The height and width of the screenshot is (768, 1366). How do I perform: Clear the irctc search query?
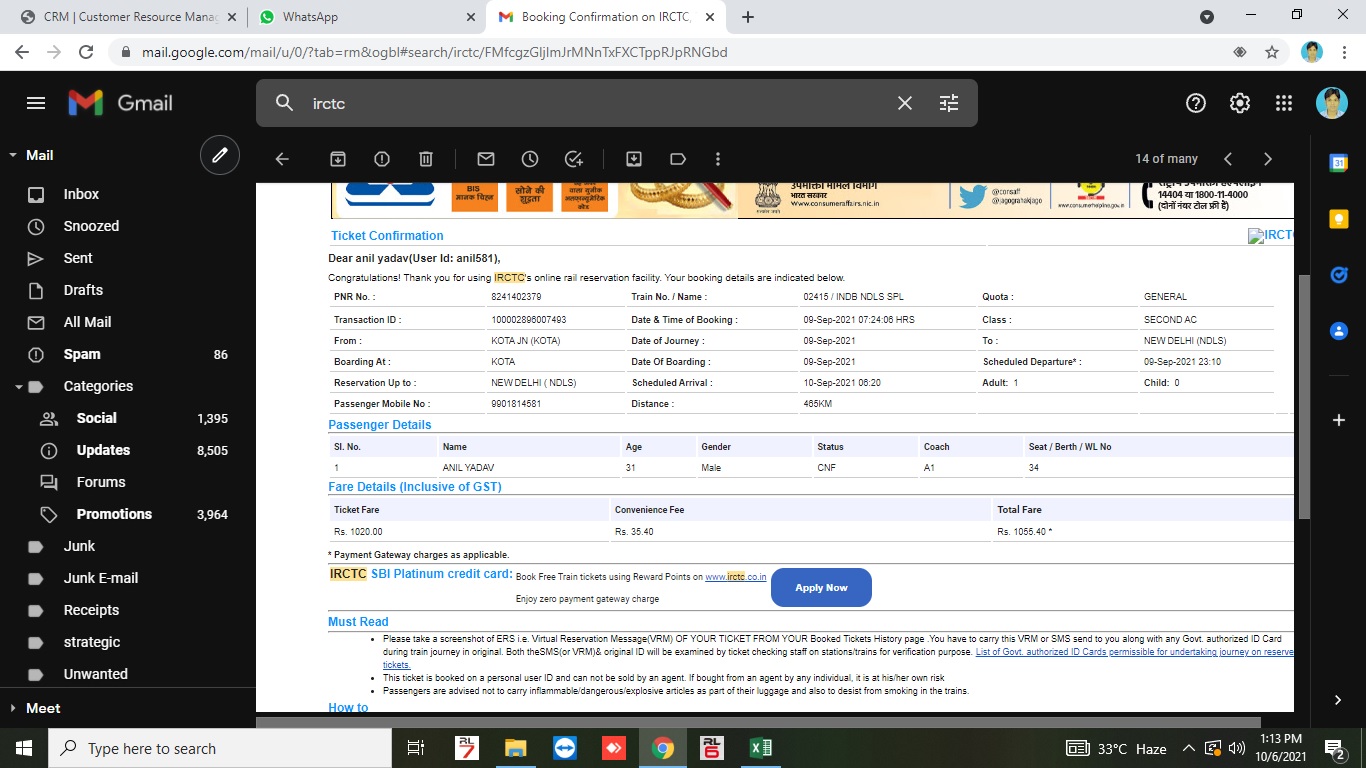point(905,103)
